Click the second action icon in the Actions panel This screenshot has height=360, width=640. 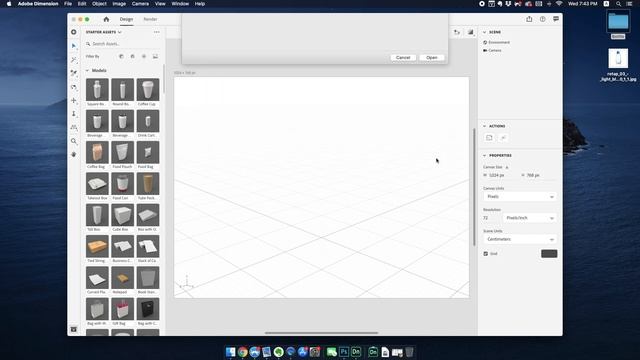click(503, 138)
